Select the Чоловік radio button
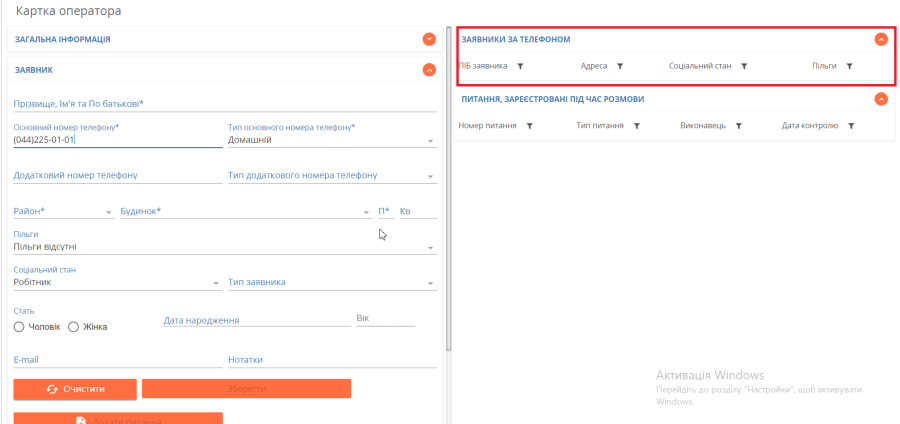The image size is (900, 424). click(x=19, y=327)
